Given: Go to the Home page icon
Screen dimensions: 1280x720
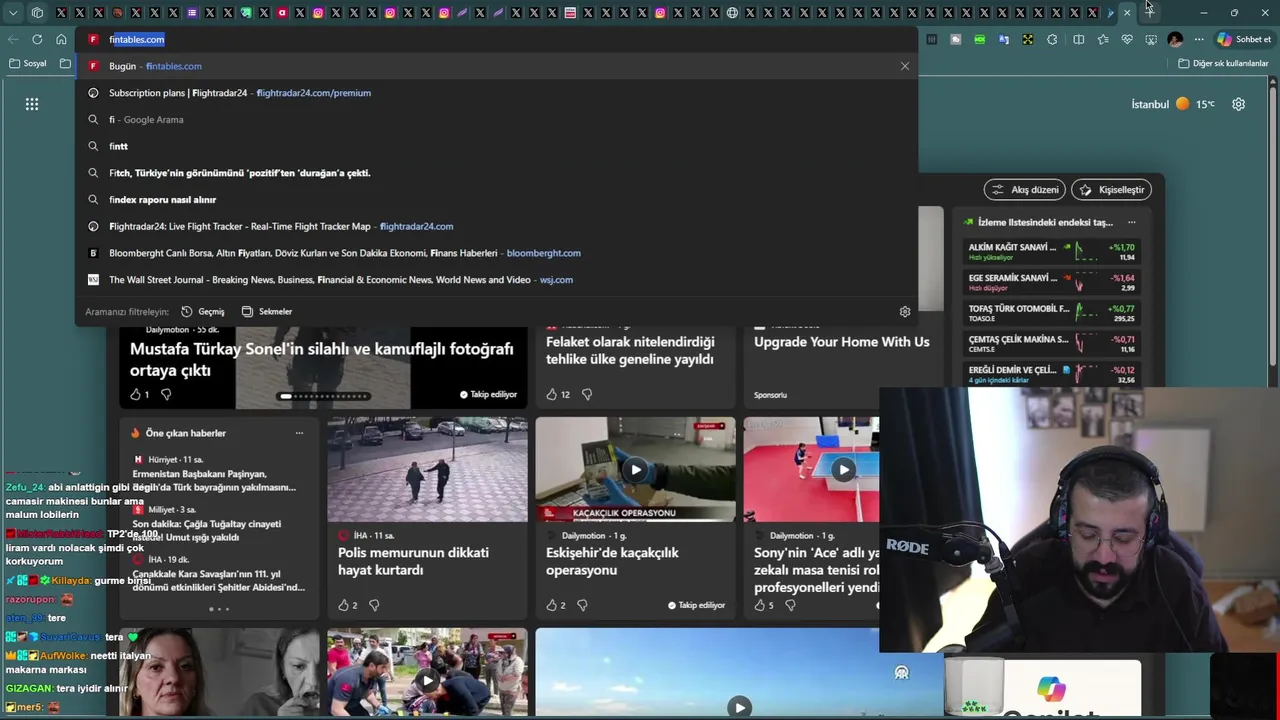Looking at the screenshot, I should click(61, 39).
